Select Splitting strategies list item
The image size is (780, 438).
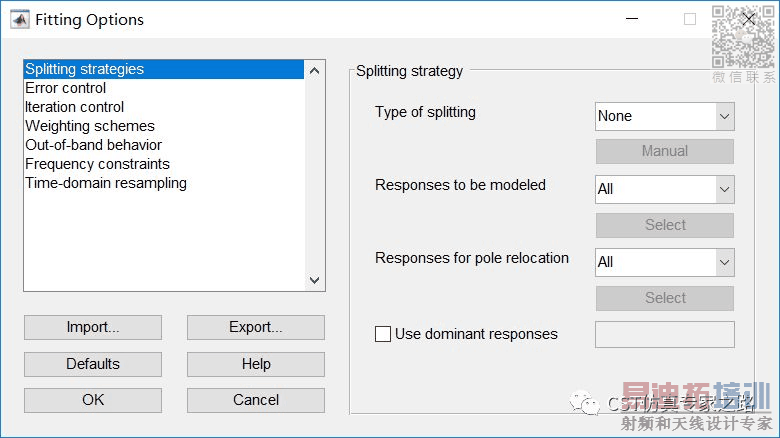85,69
